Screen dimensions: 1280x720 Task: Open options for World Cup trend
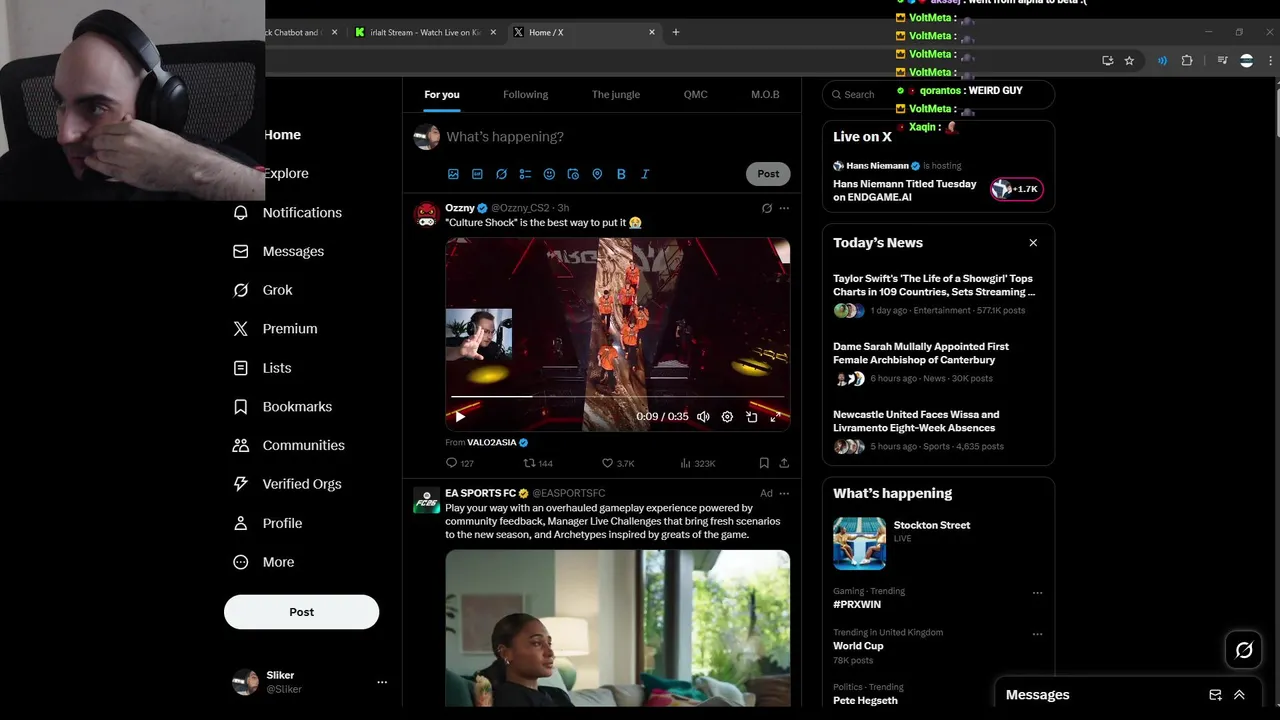coord(1037,634)
